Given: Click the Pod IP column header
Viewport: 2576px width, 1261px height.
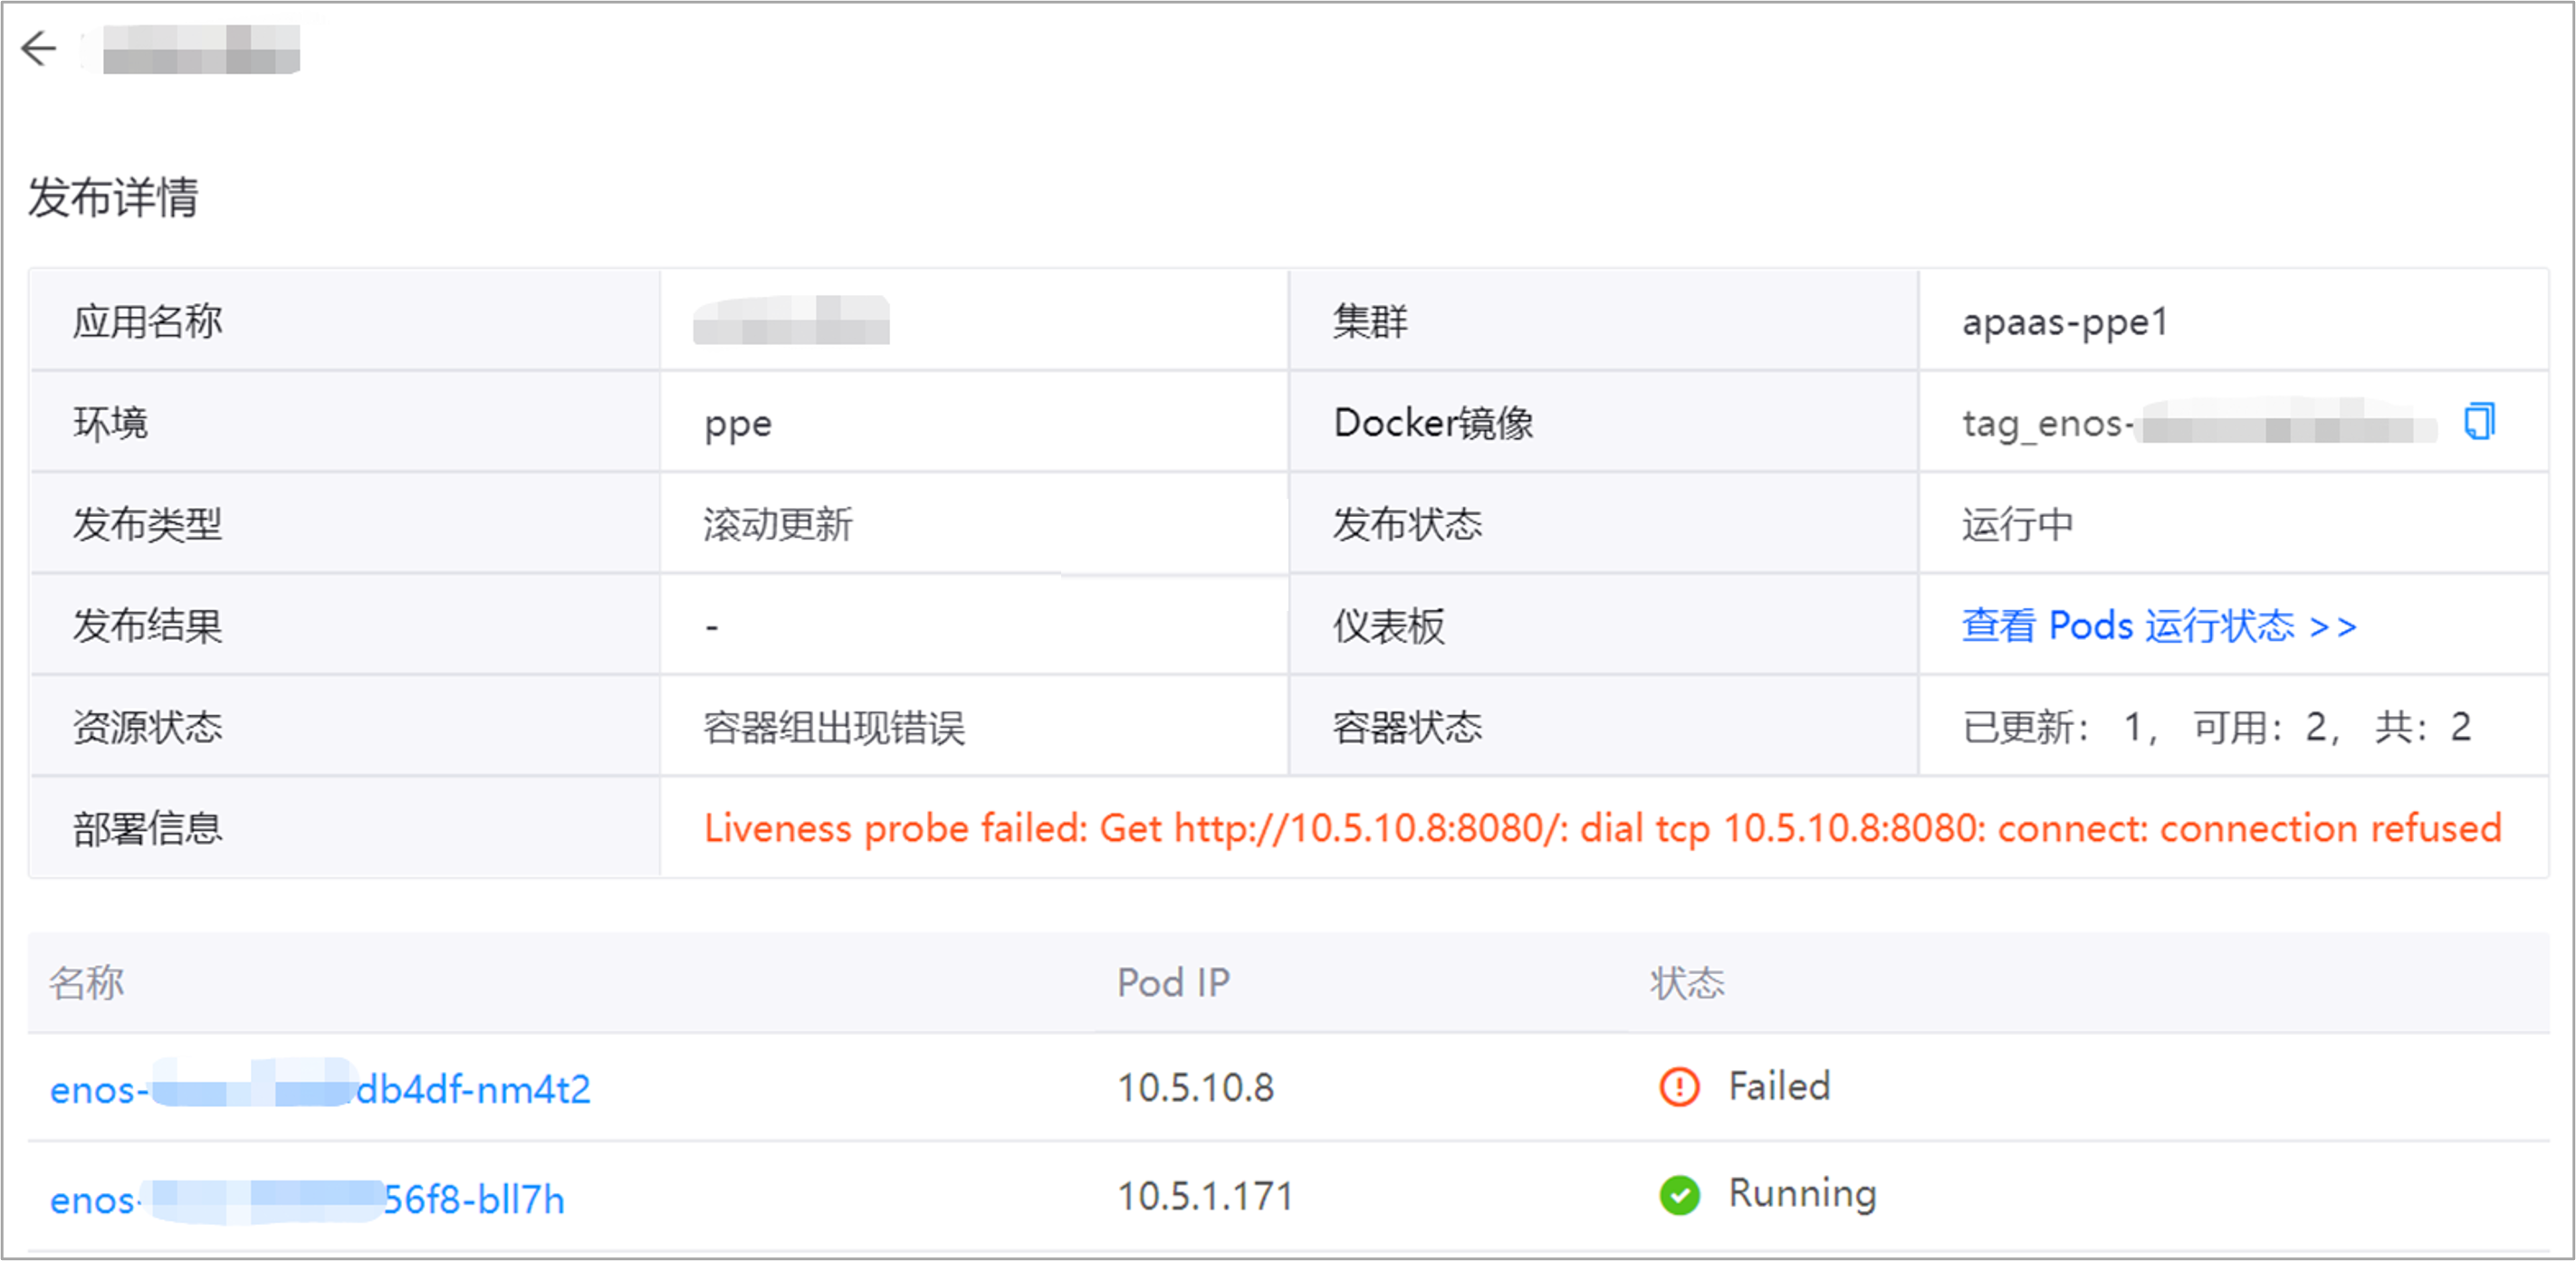Looking at the screenshot, I should coord(1173,983).
